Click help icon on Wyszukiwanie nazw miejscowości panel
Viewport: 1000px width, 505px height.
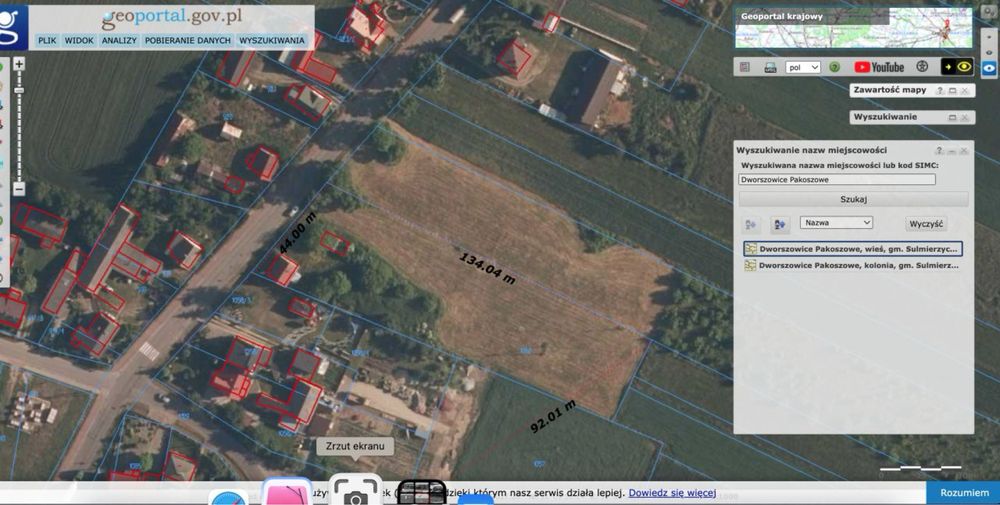point(939,150)
